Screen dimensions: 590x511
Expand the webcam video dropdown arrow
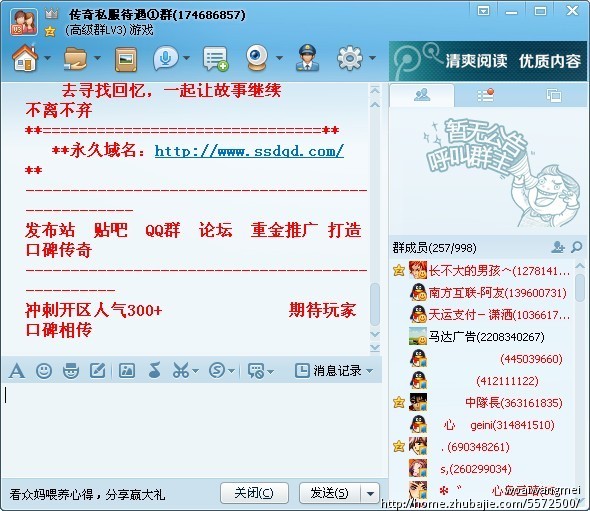pos(279,58)
